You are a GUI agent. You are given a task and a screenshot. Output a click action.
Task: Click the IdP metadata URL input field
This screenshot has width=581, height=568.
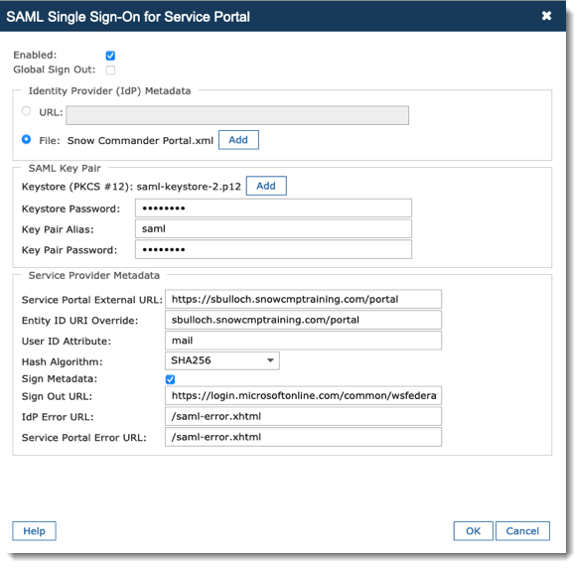point(237,115)
